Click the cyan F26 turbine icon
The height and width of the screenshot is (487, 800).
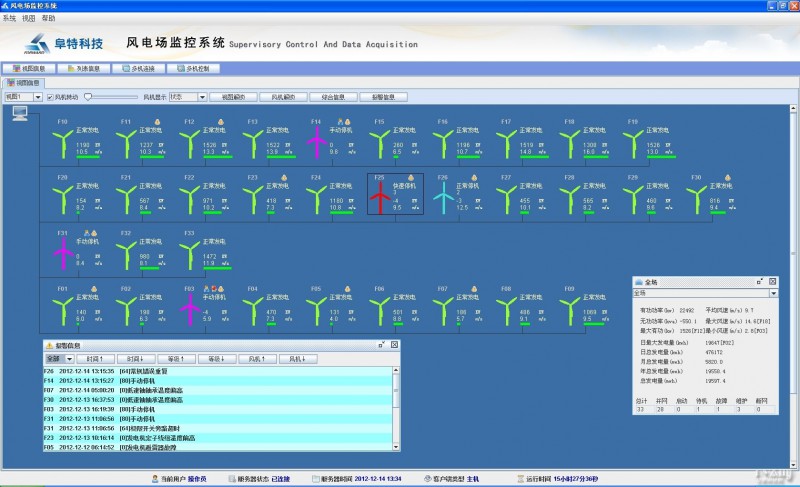(443, 198)
